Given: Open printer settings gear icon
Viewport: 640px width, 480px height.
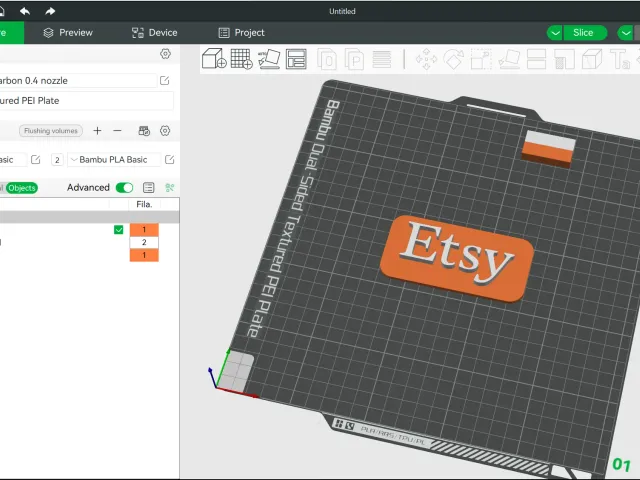Looking at the screenshot, I should pos(165,54).
